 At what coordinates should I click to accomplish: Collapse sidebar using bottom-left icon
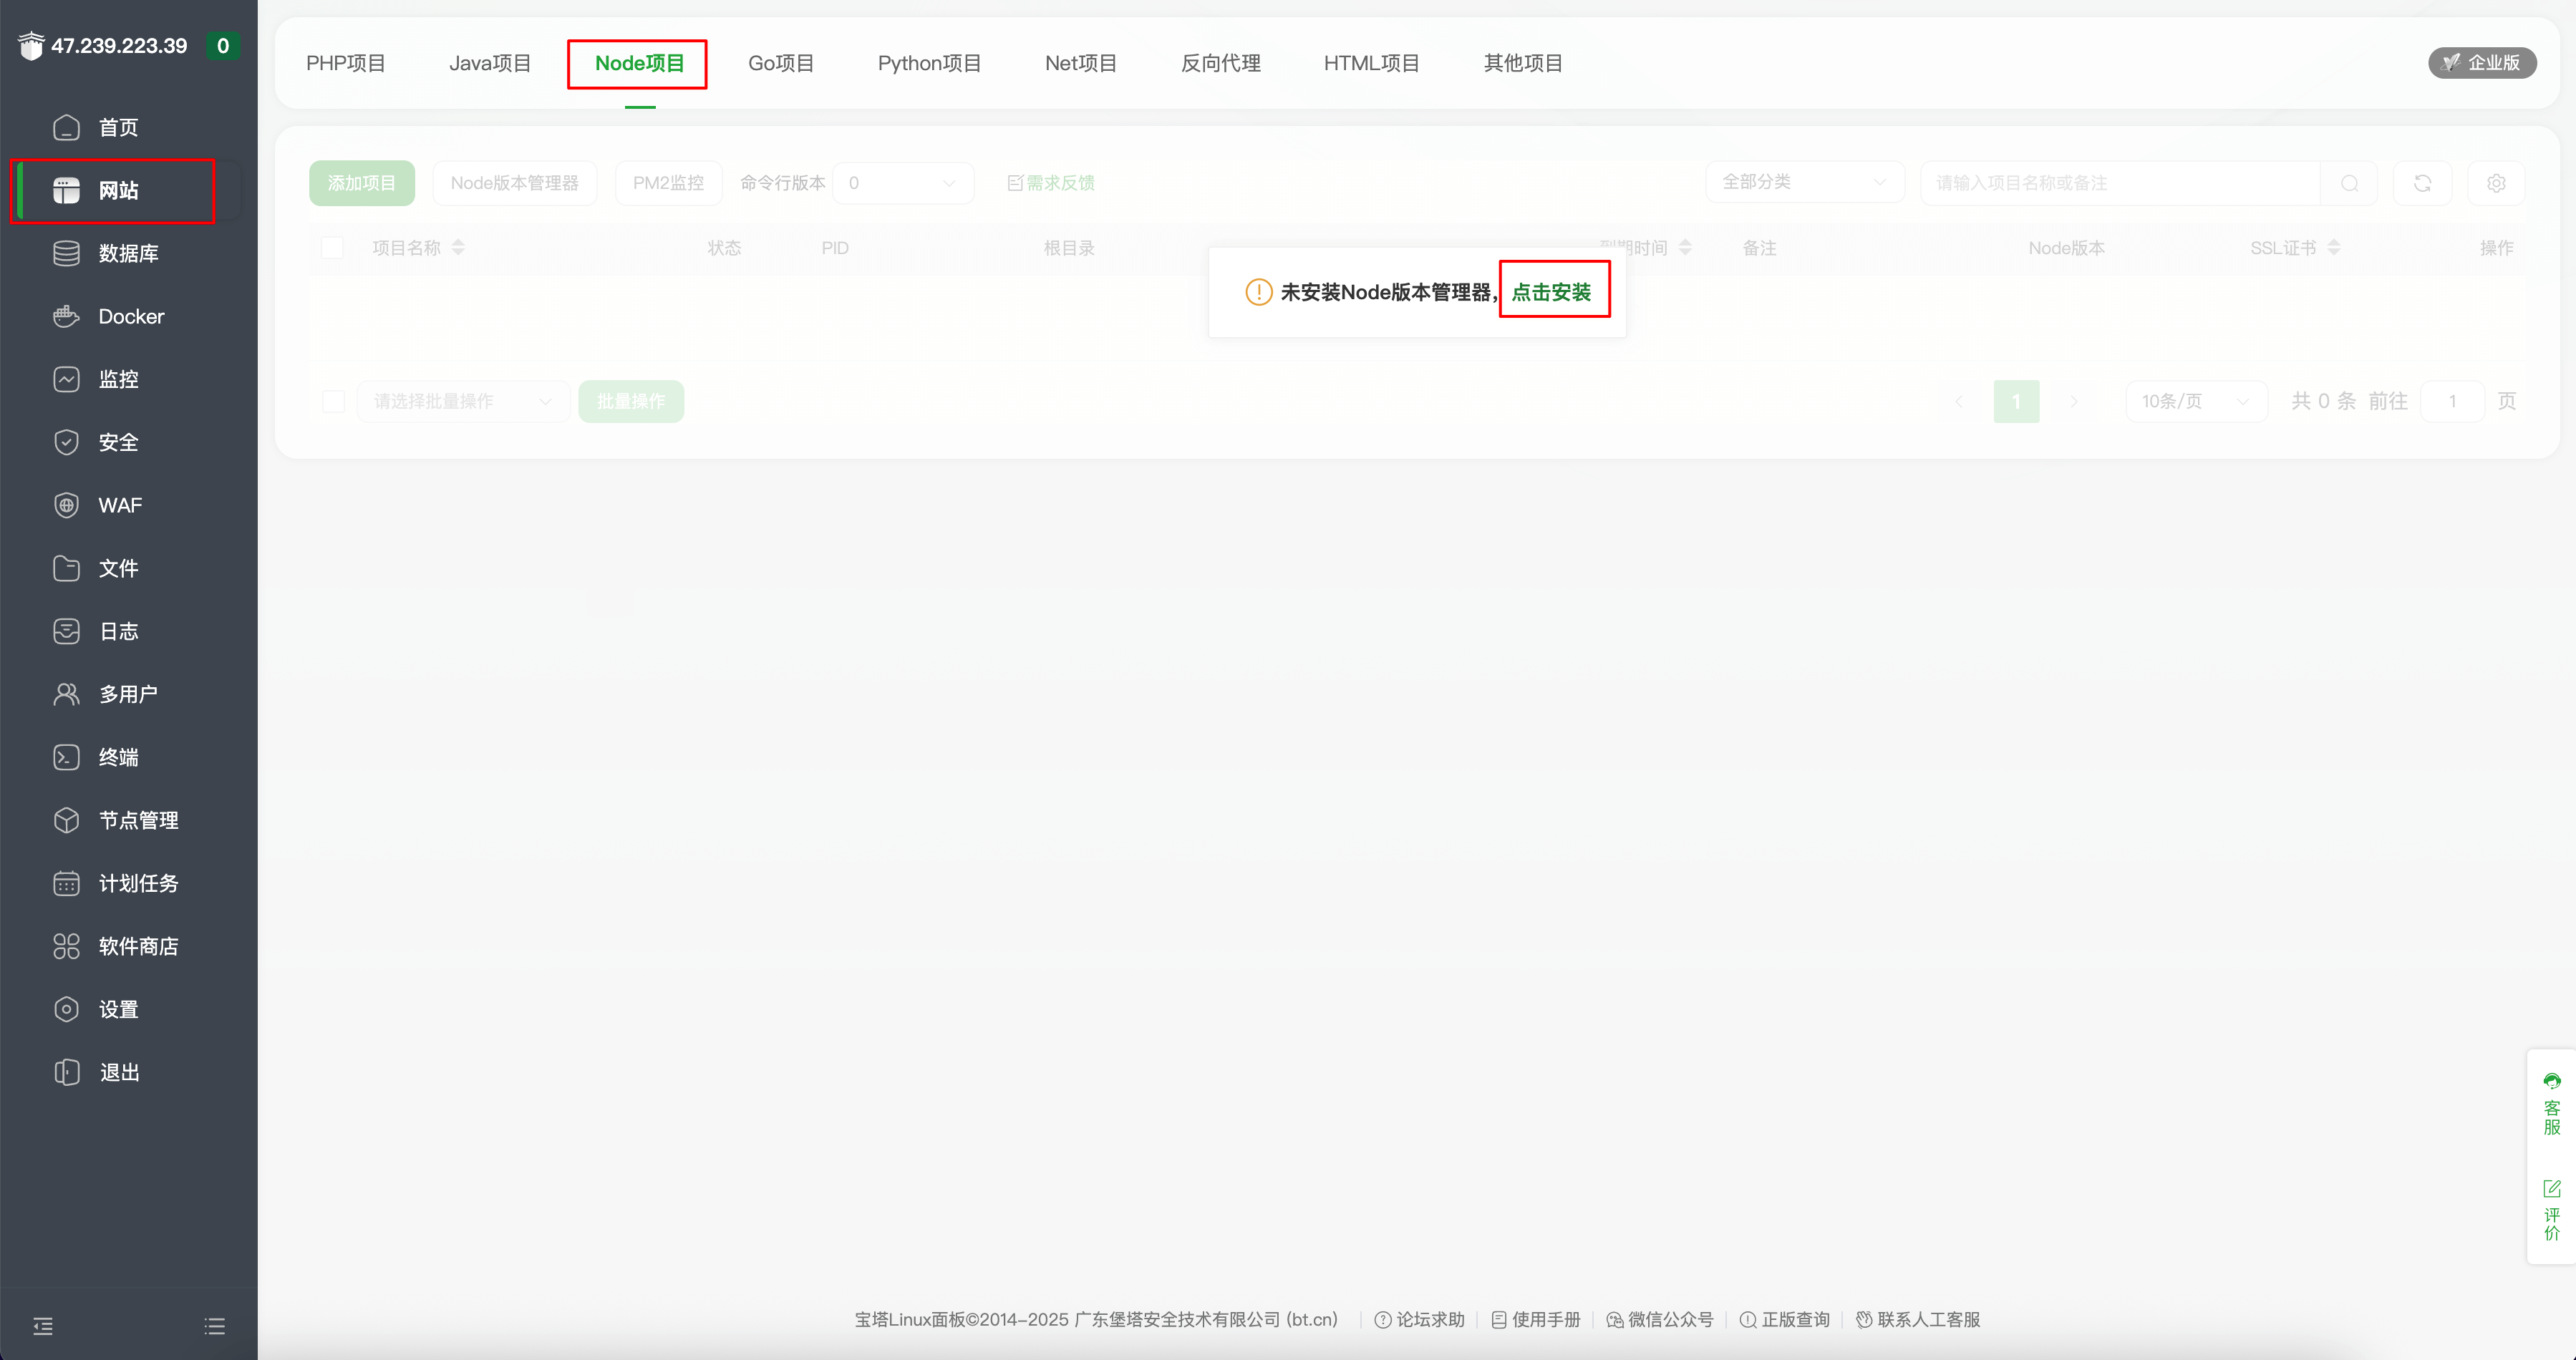(43, 1326)
